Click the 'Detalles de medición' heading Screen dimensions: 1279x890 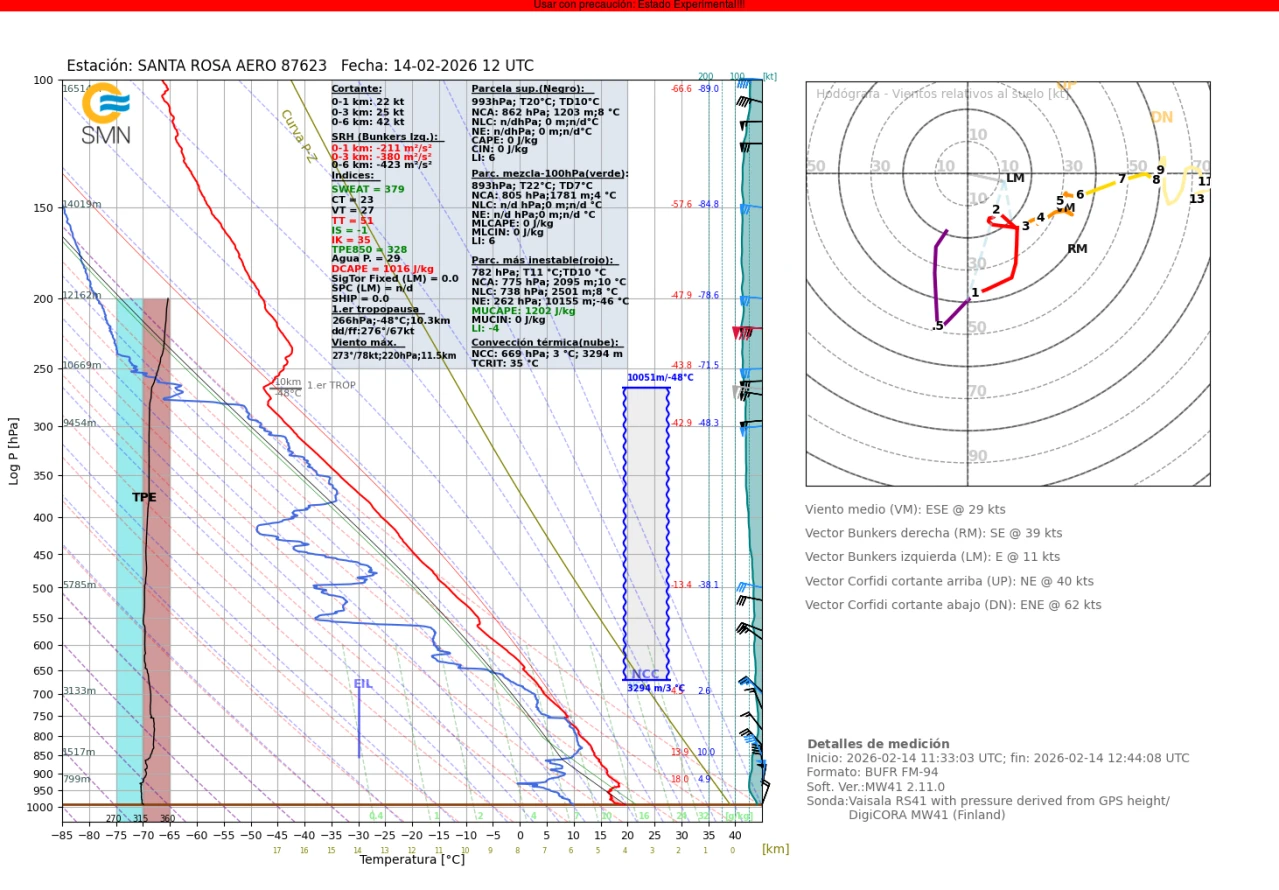pyautogui.click(x=878, y=744)
